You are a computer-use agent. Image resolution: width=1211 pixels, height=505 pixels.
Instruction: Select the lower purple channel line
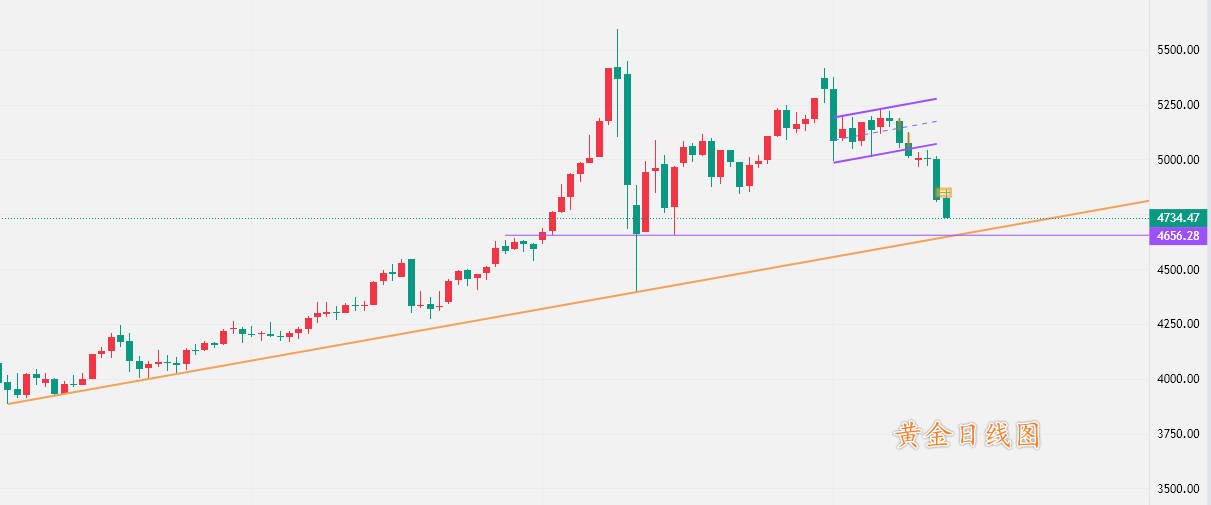point(885,153)
